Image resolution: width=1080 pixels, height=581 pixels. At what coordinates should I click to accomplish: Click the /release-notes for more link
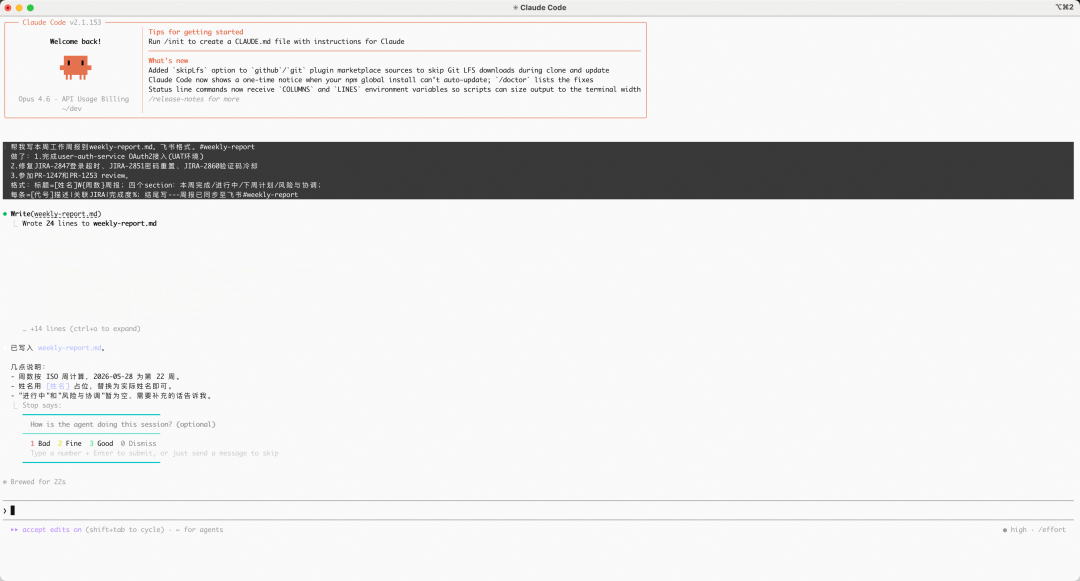click(x=194, y=99)
